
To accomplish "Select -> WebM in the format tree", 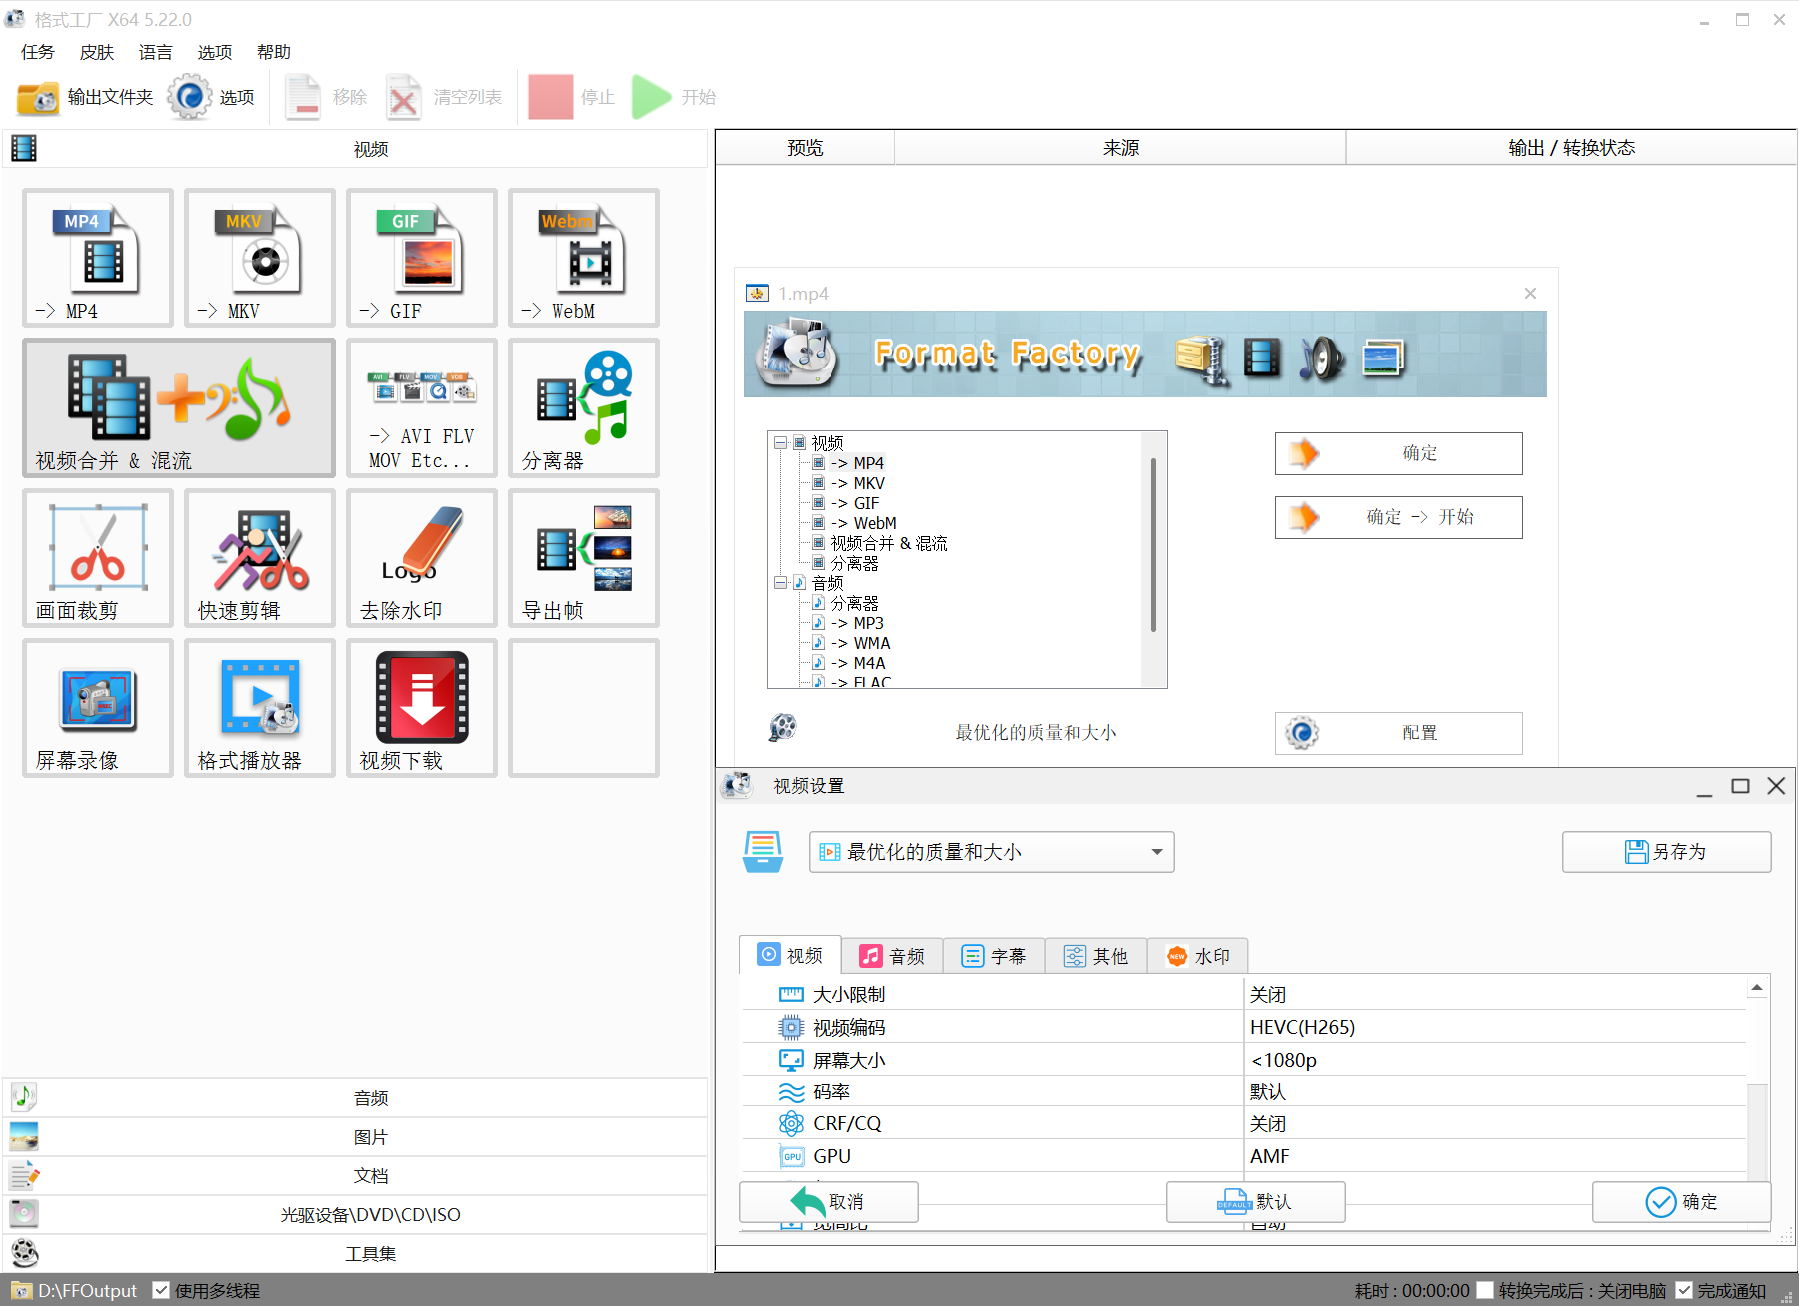I will tap(864, 523).
